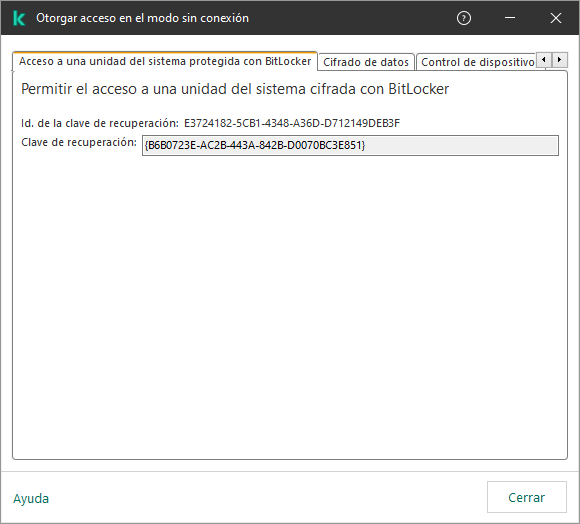Open the Ayuda link
The height and width of the screenshot is (524, 580).
31,498
